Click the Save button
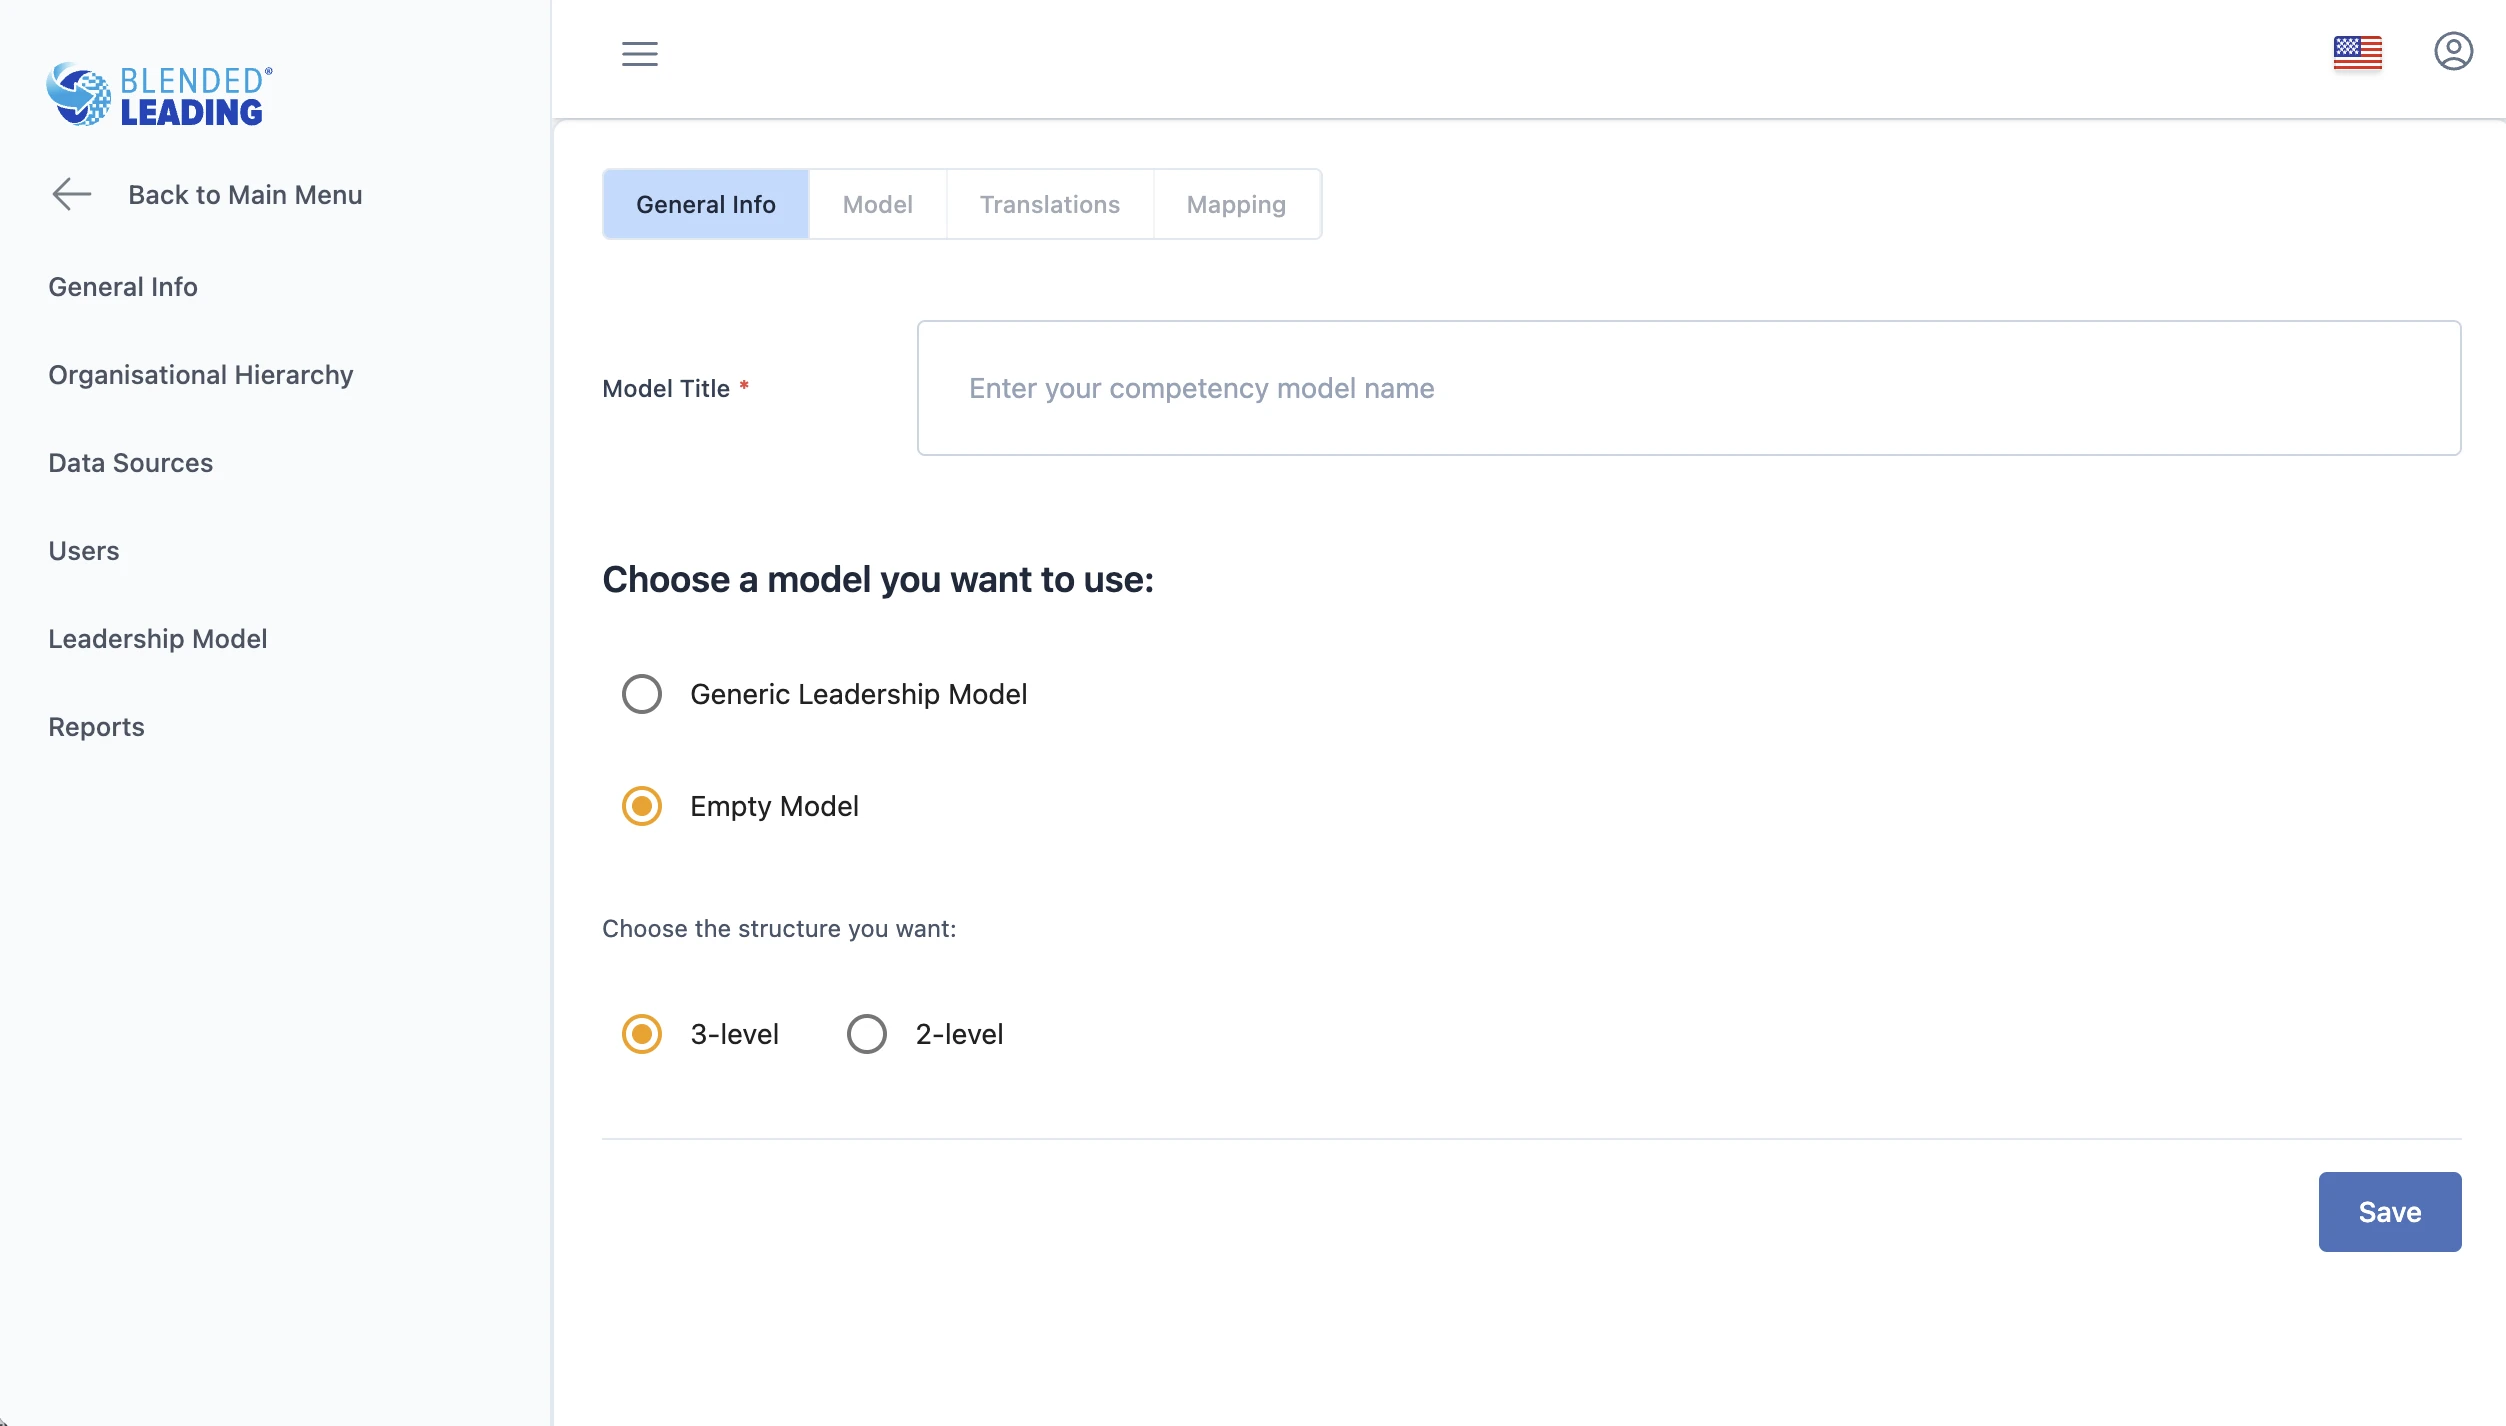 coord(2389,1212)
